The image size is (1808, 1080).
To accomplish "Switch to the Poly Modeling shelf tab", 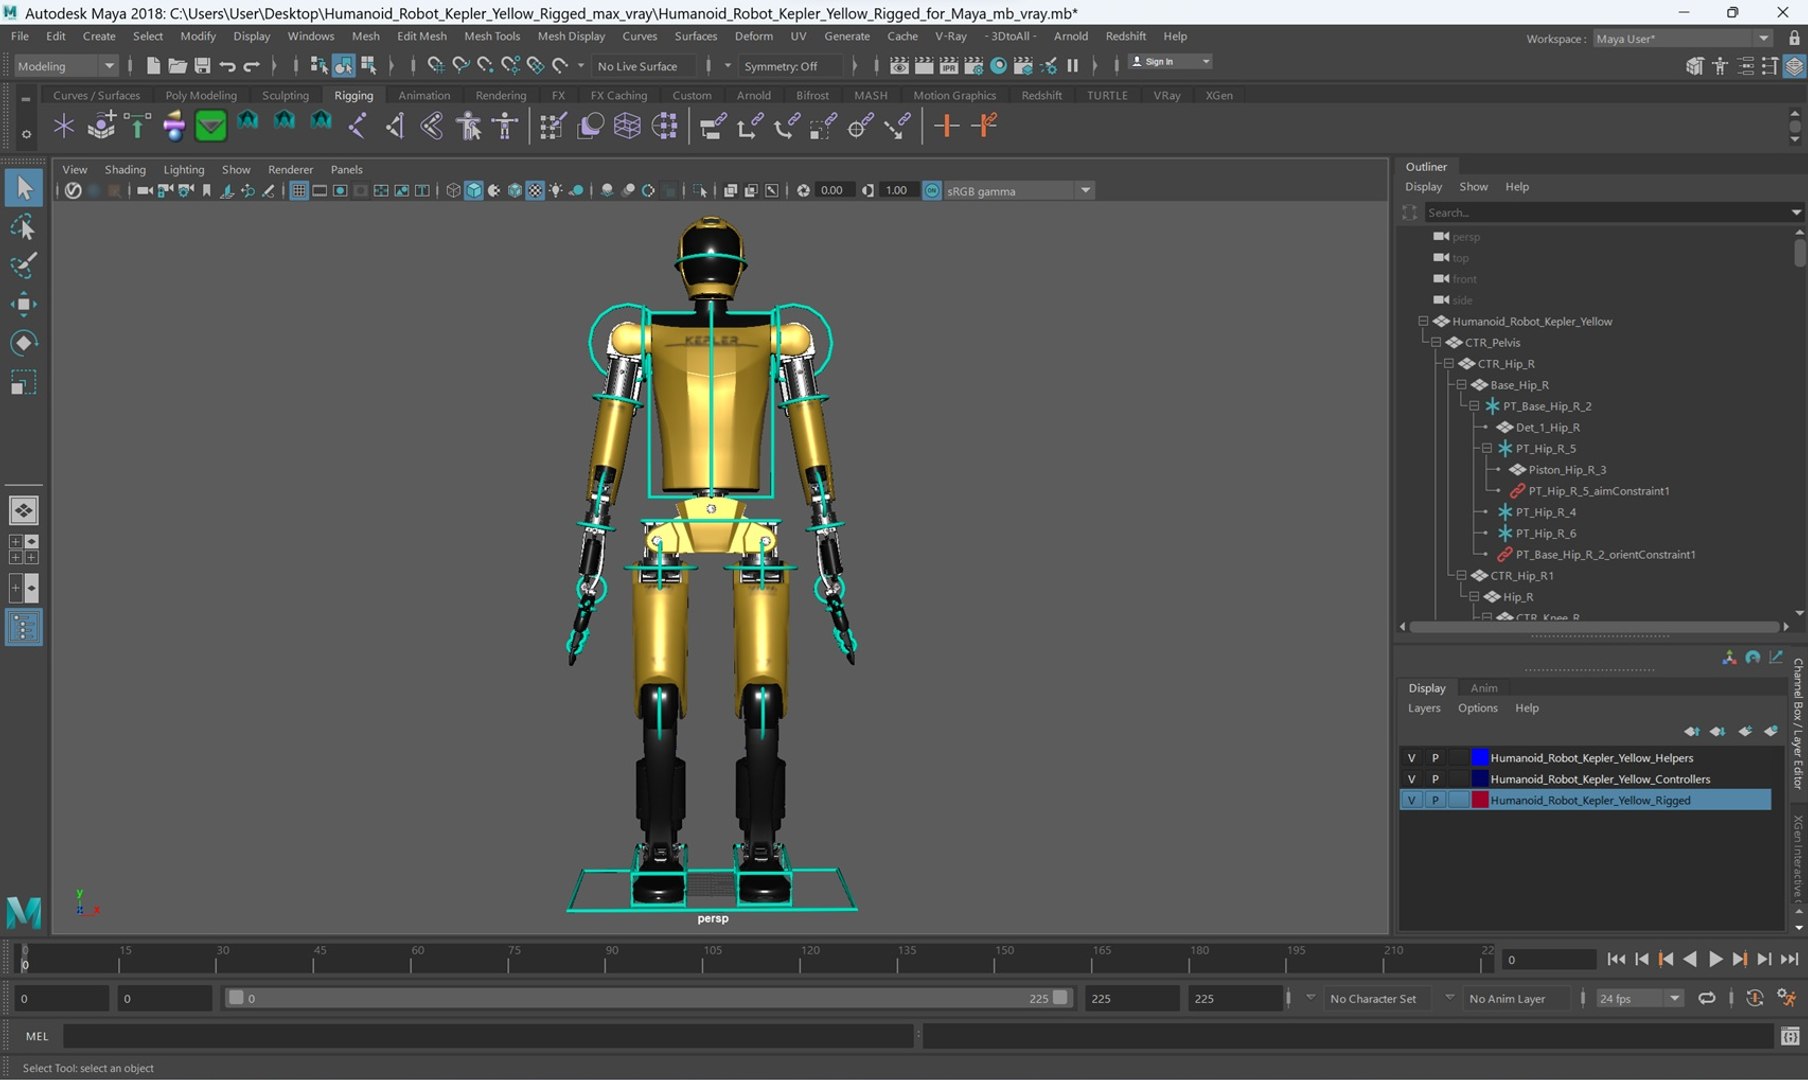I will (201, 95).
